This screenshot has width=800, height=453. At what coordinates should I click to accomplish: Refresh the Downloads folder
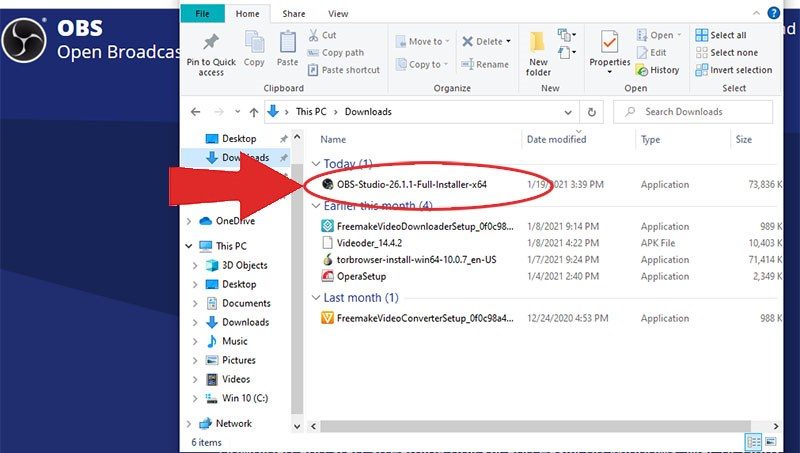pyautogui.click(x=591, y=112)
